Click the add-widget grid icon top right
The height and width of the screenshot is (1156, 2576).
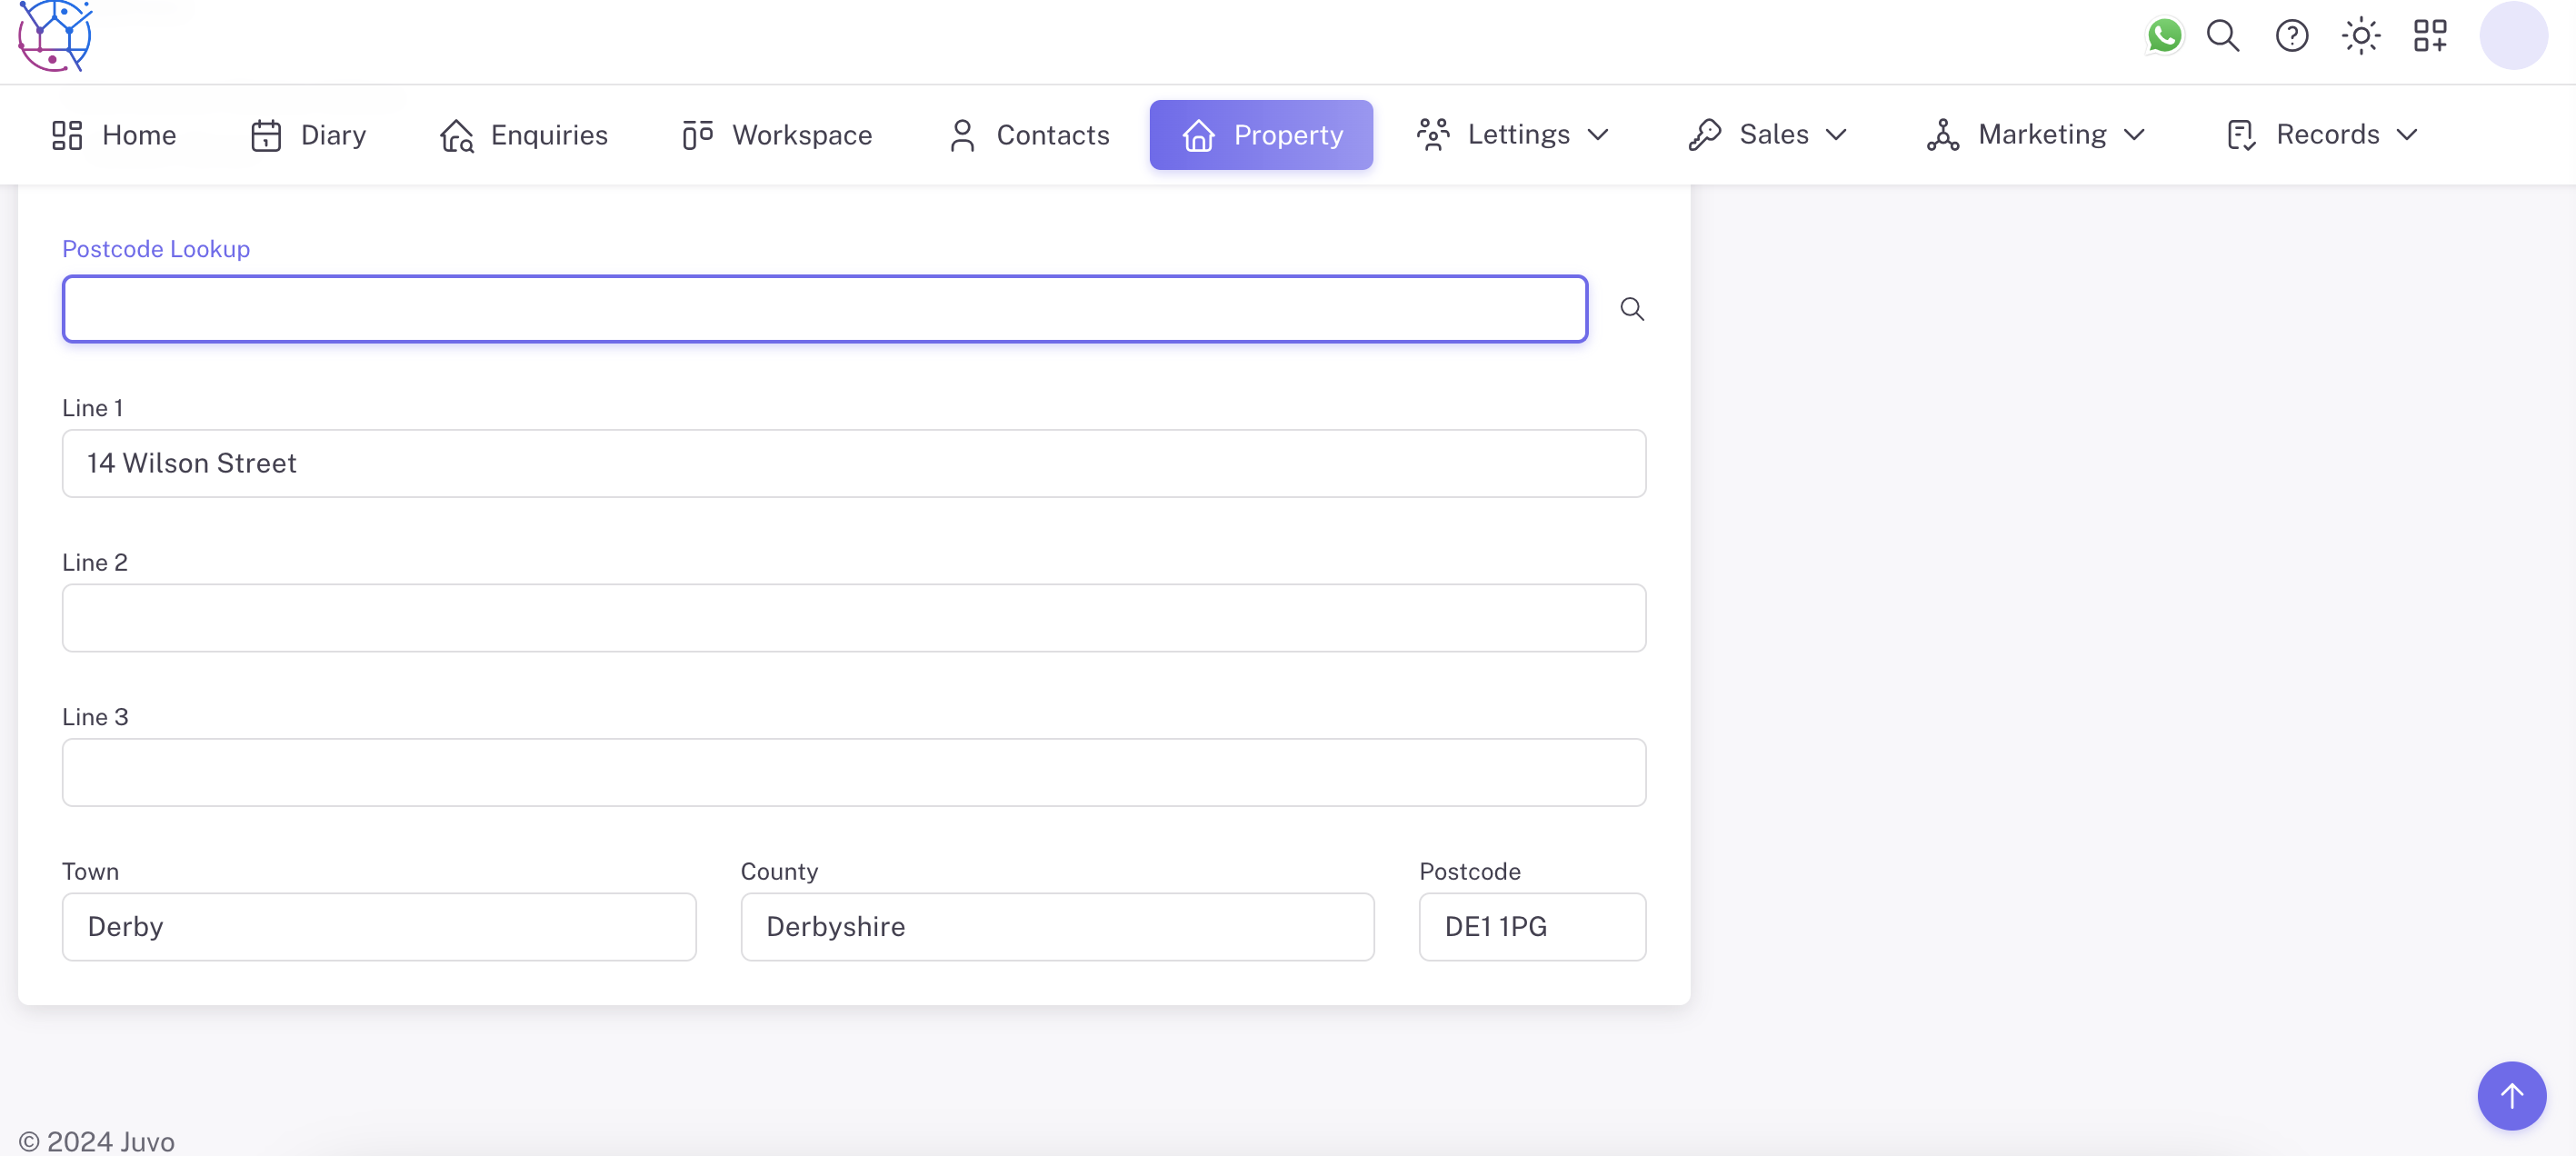coord(2430,36)
